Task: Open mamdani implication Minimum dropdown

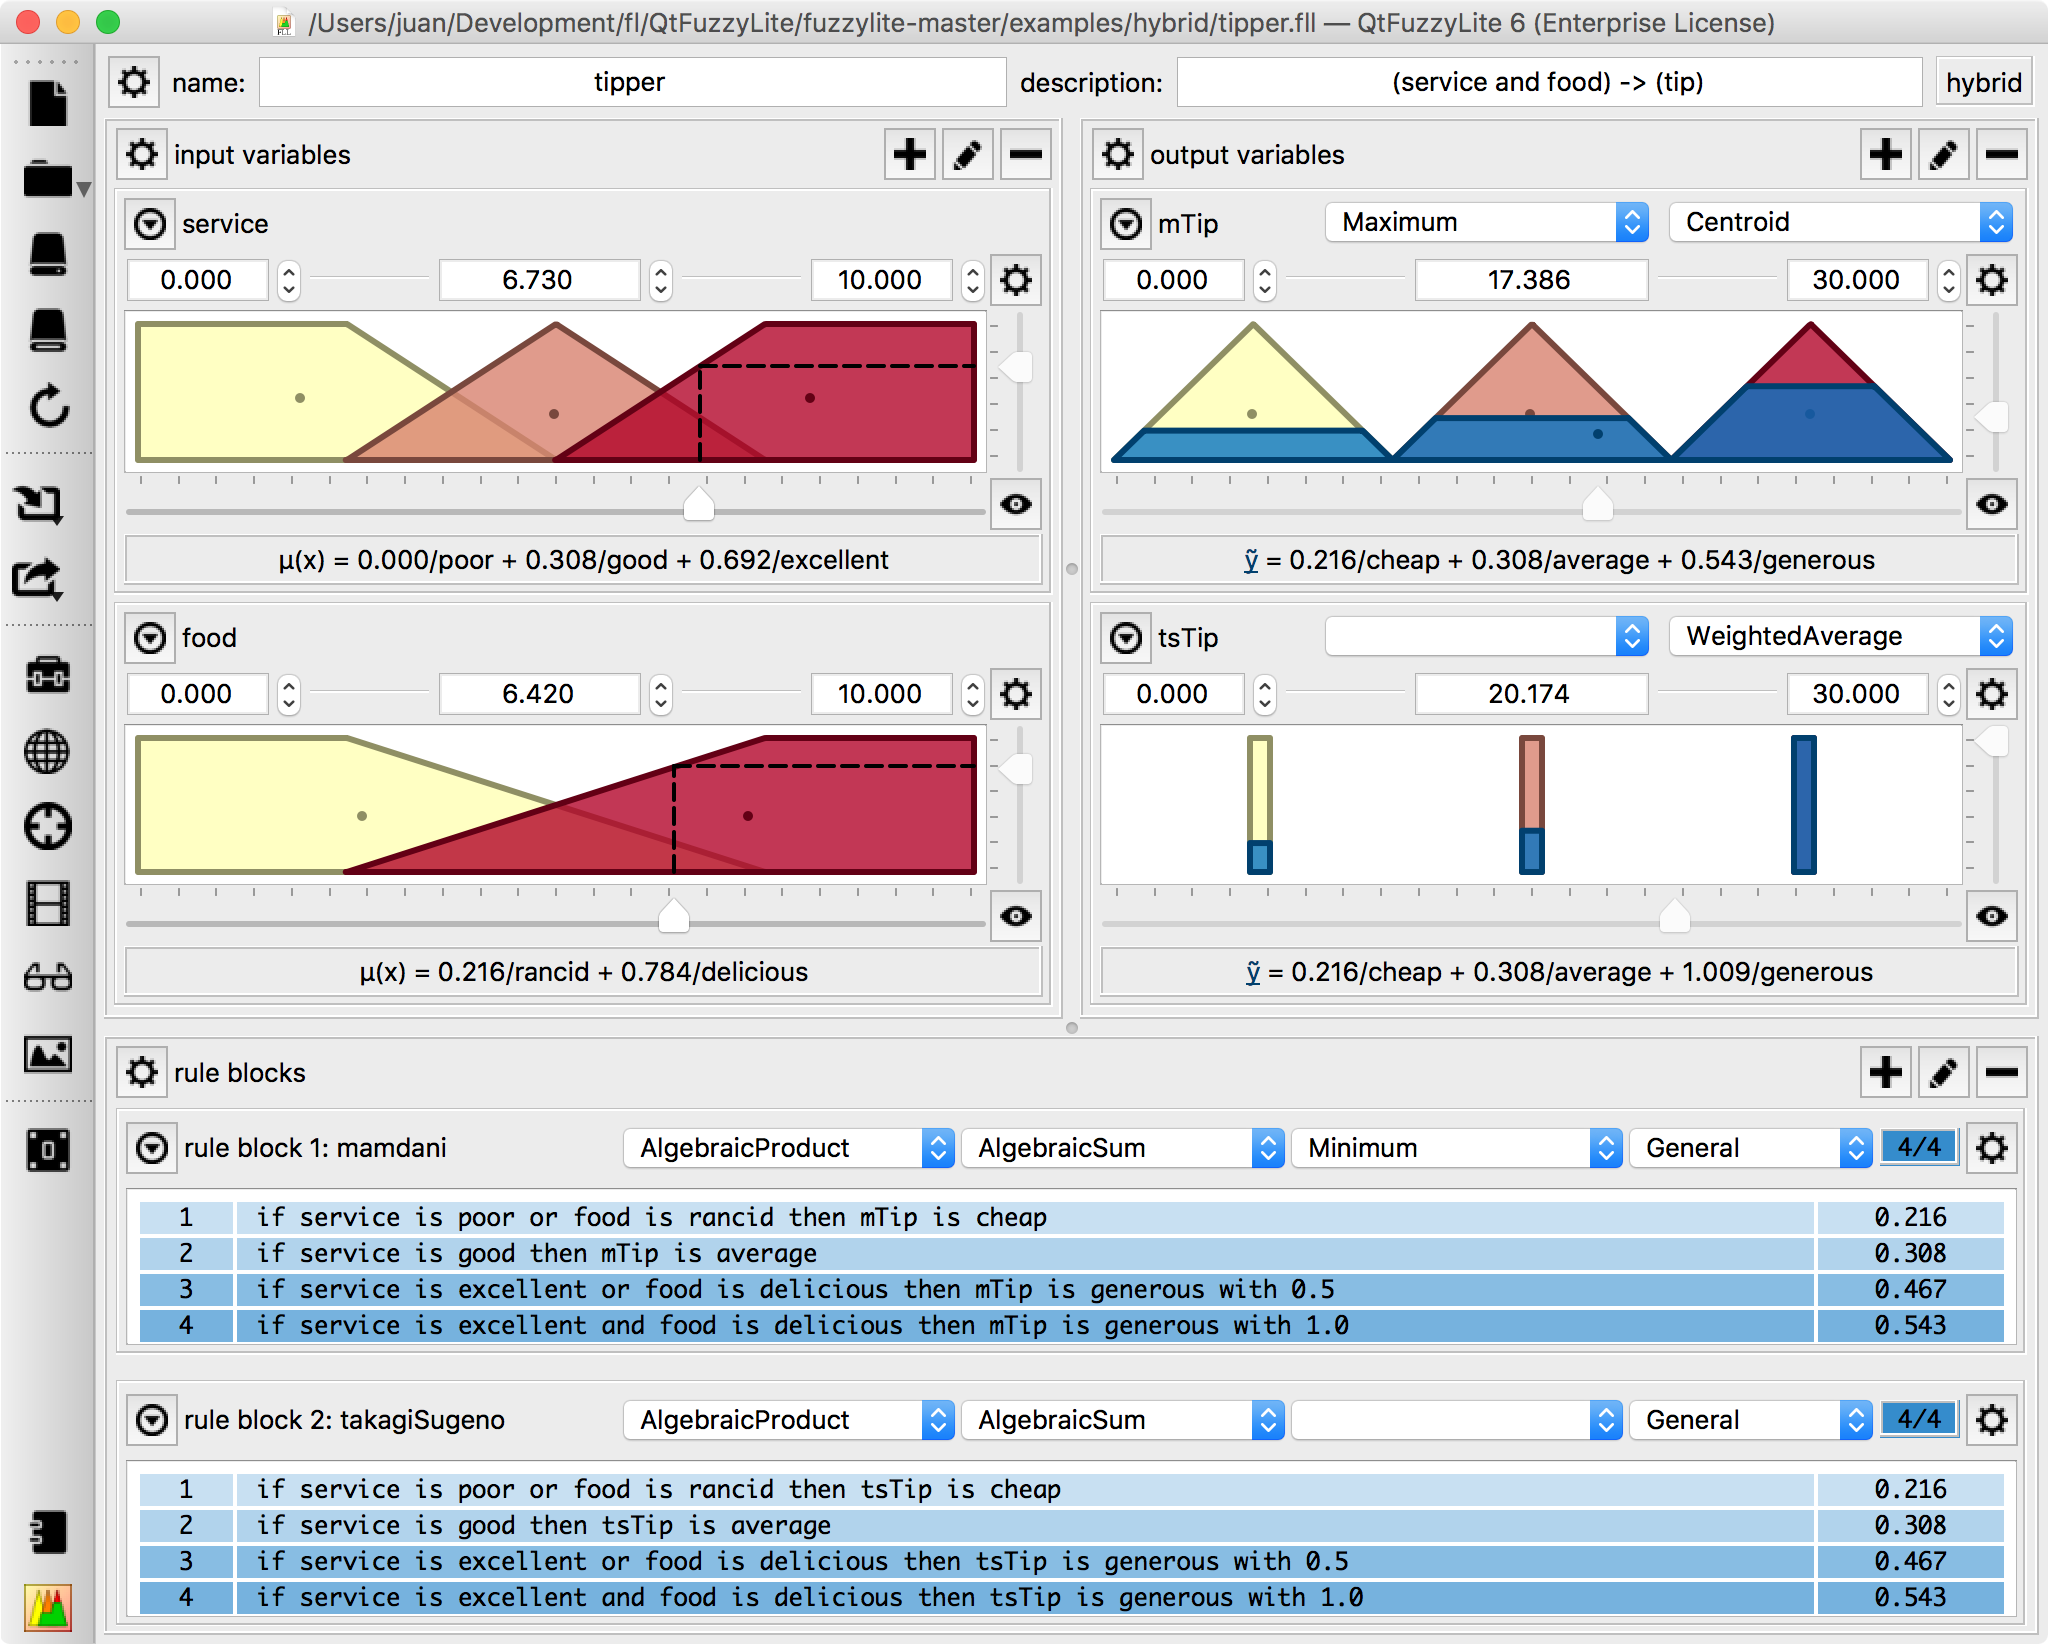Action: [x=1457, y=1148]
